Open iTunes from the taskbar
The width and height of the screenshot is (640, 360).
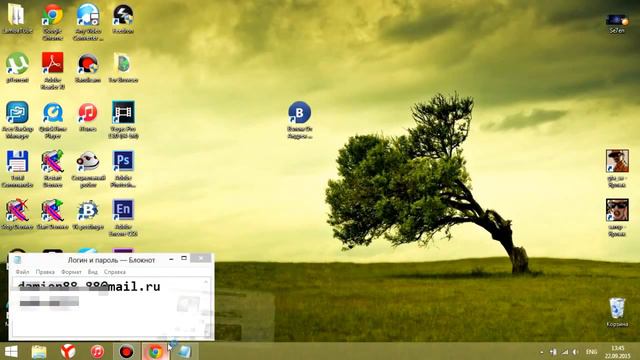coord(97,351)
